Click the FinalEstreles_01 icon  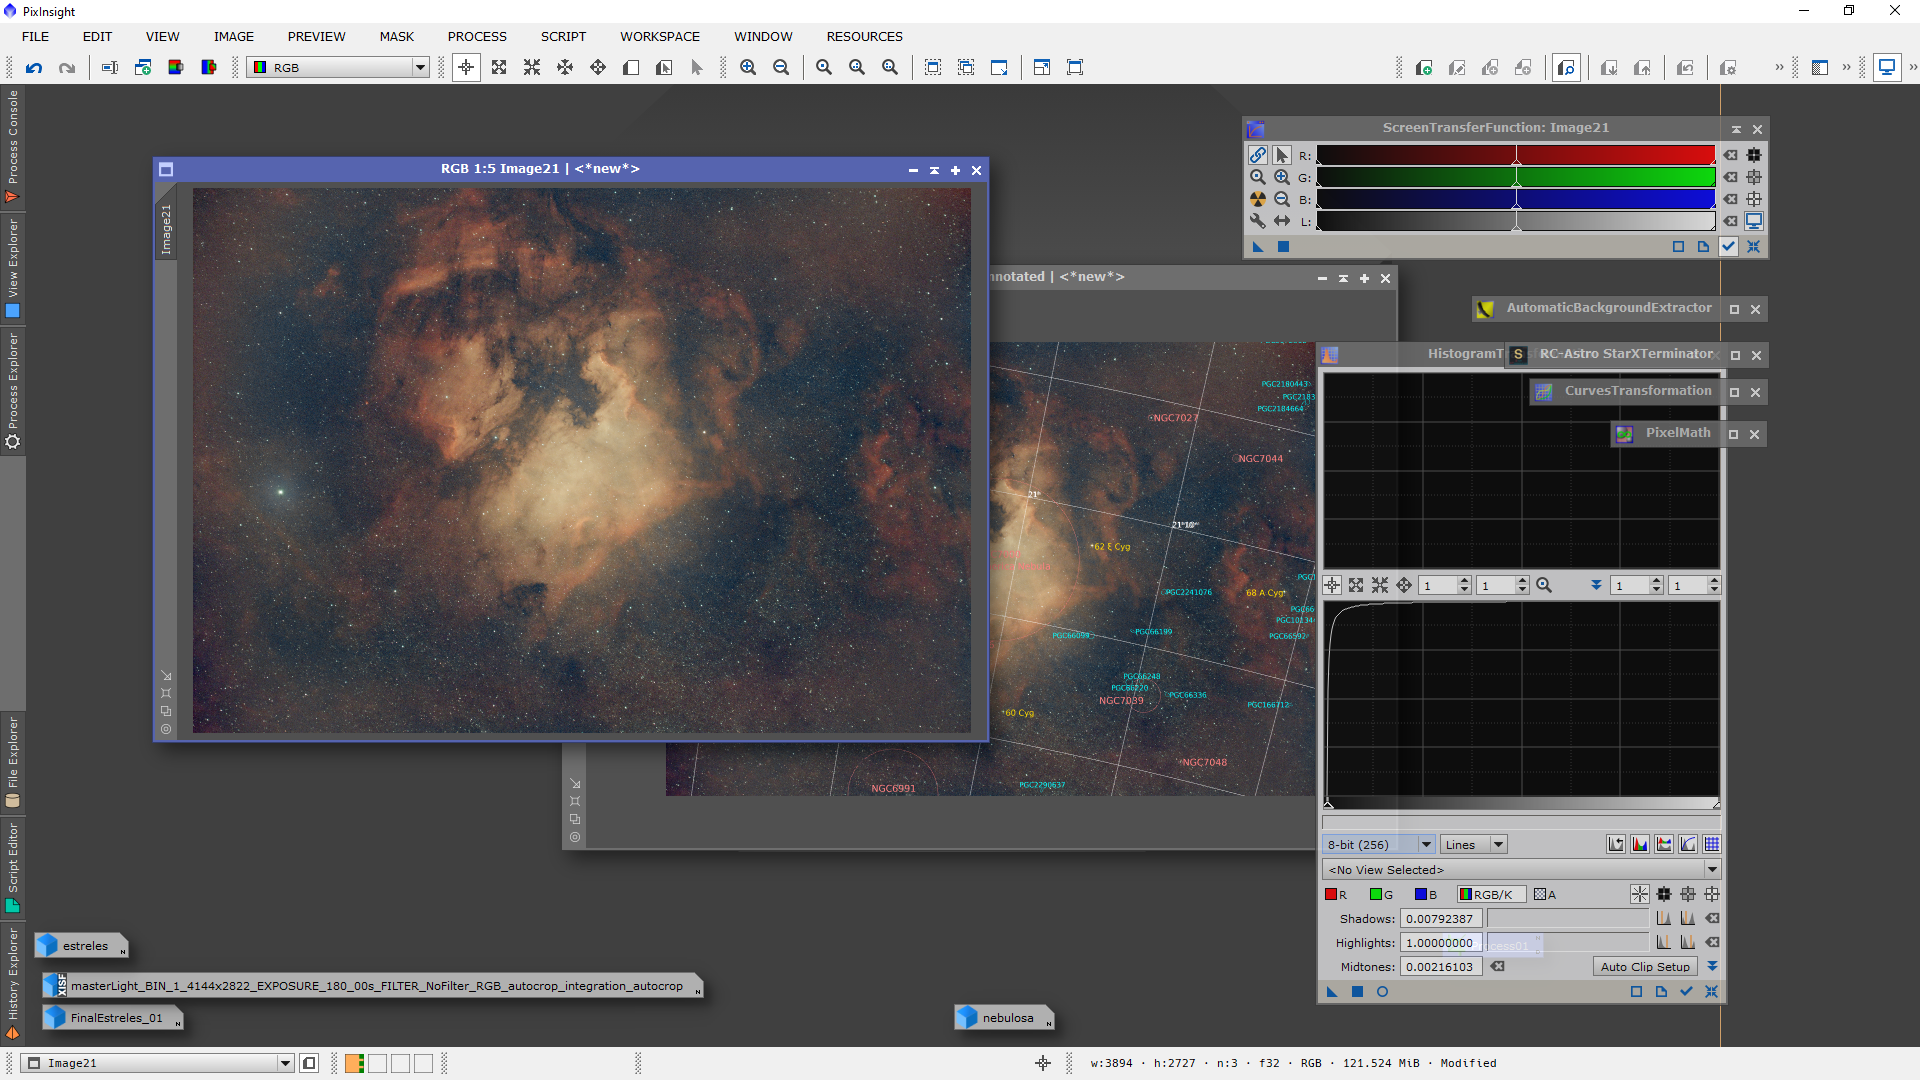(112, 1017)
